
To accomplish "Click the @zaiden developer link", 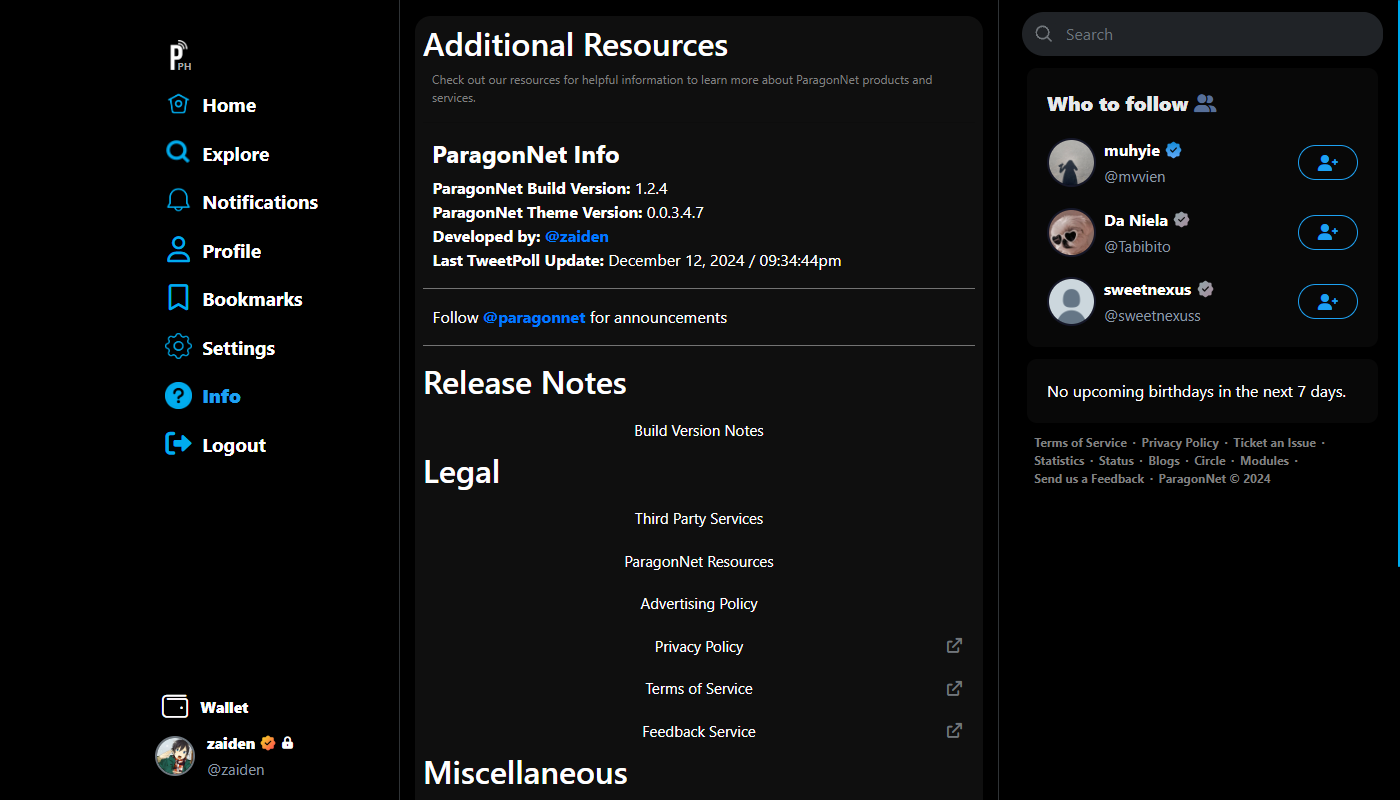I will [x=576, y=237].
